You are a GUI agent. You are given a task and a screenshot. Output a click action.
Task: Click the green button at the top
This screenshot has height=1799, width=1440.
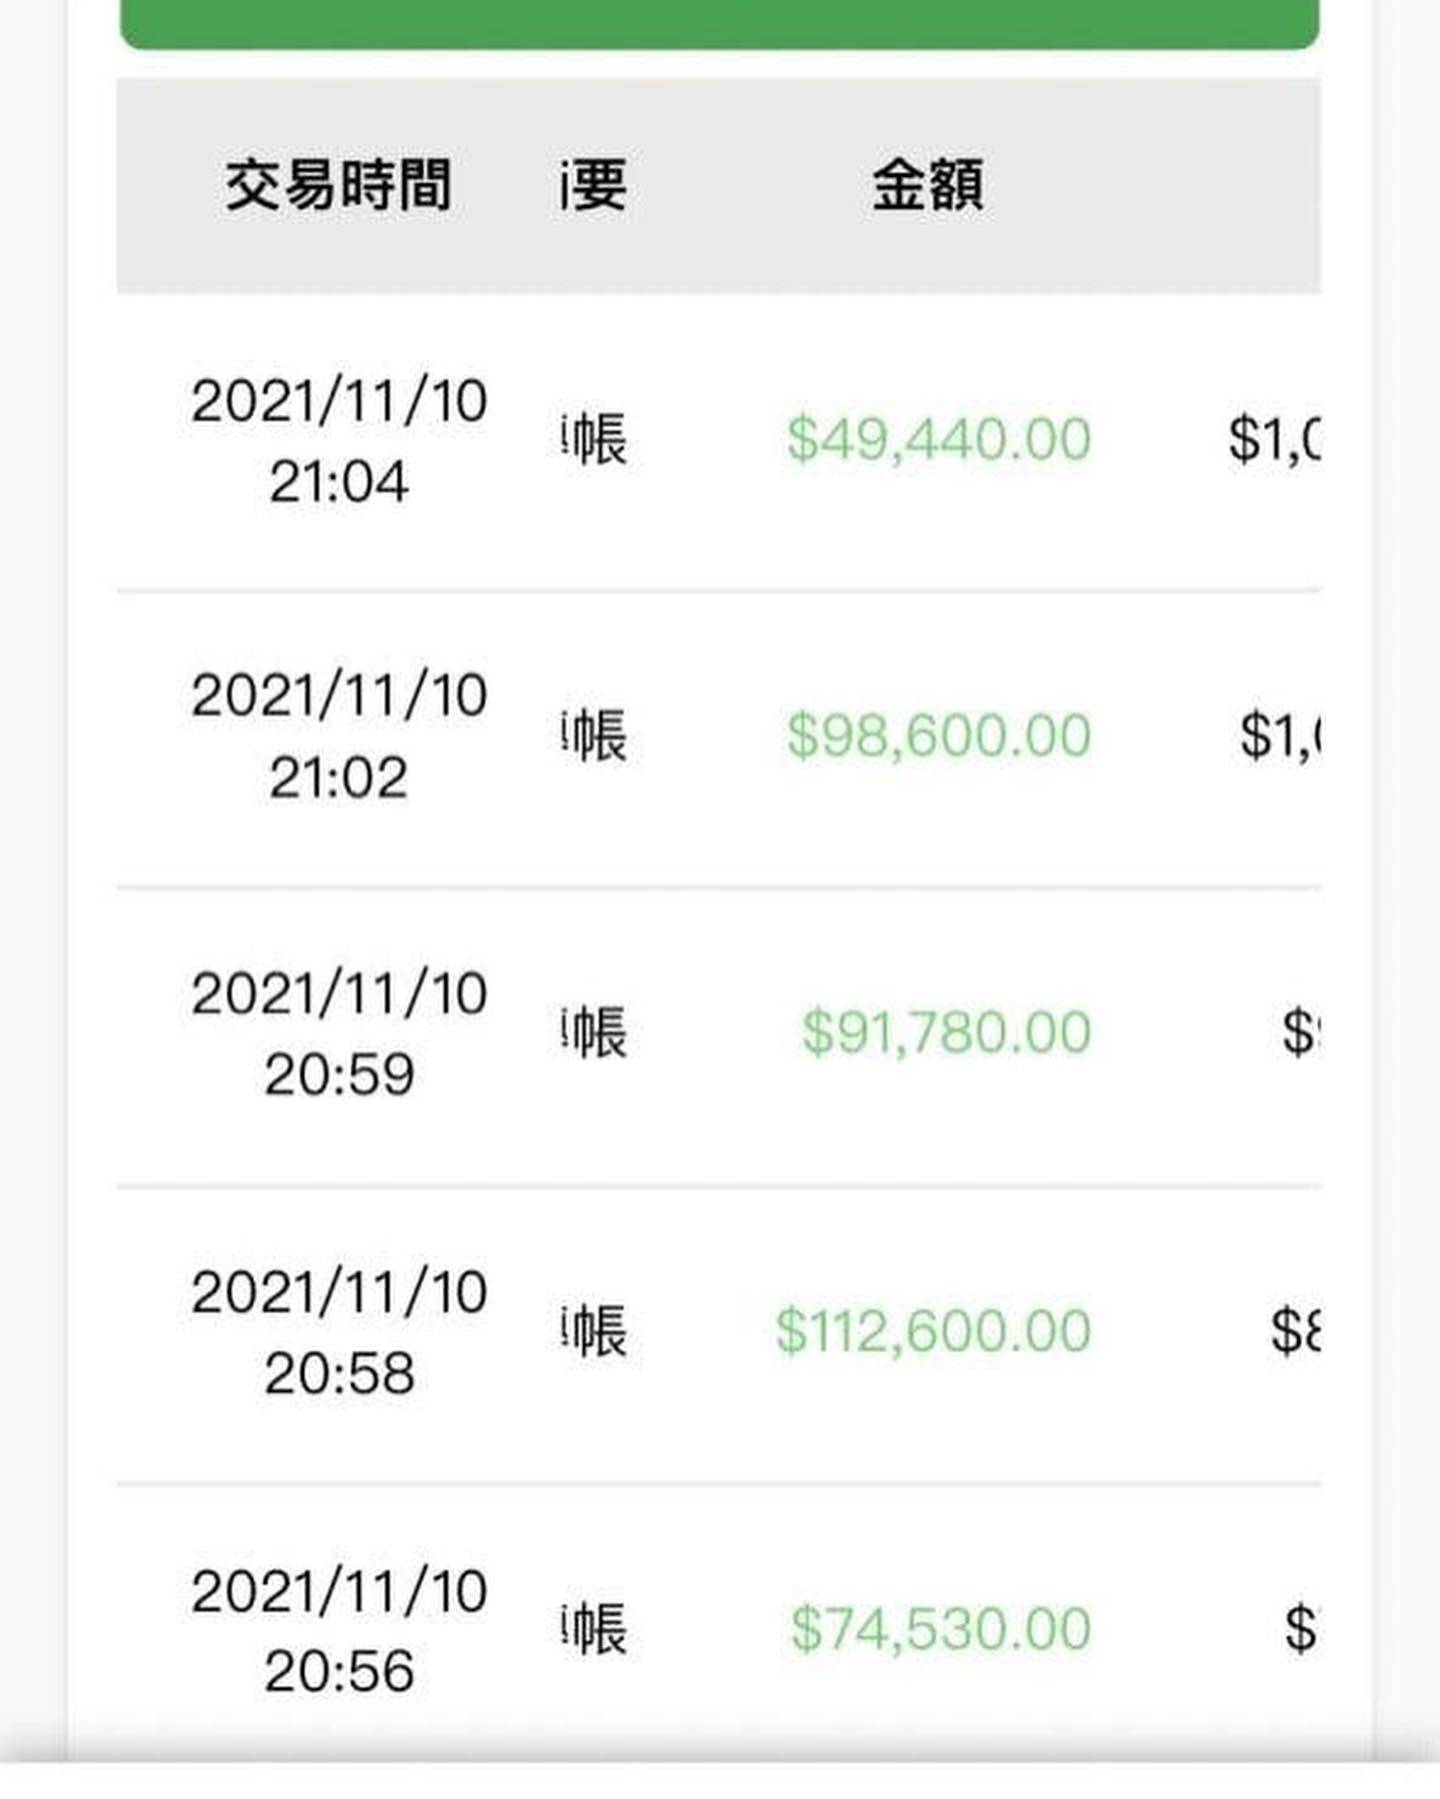[x=719, y=22]
